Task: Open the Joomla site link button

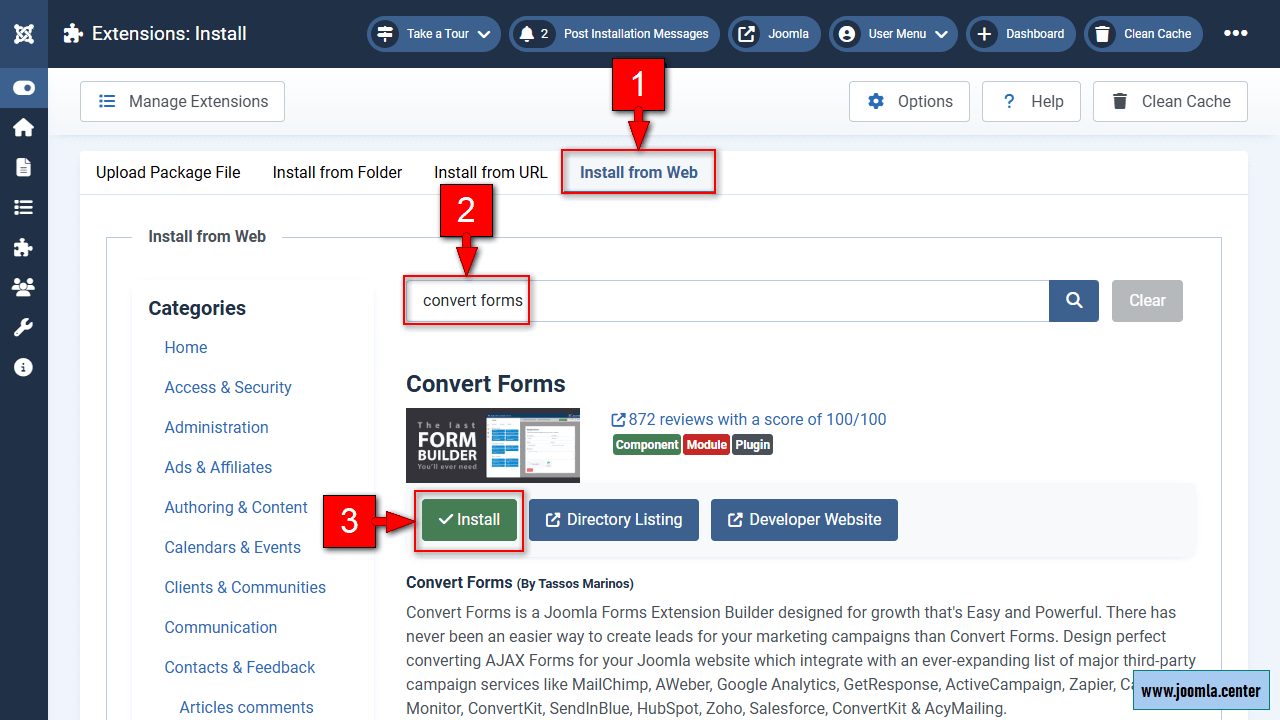Action: click(774, 33)
